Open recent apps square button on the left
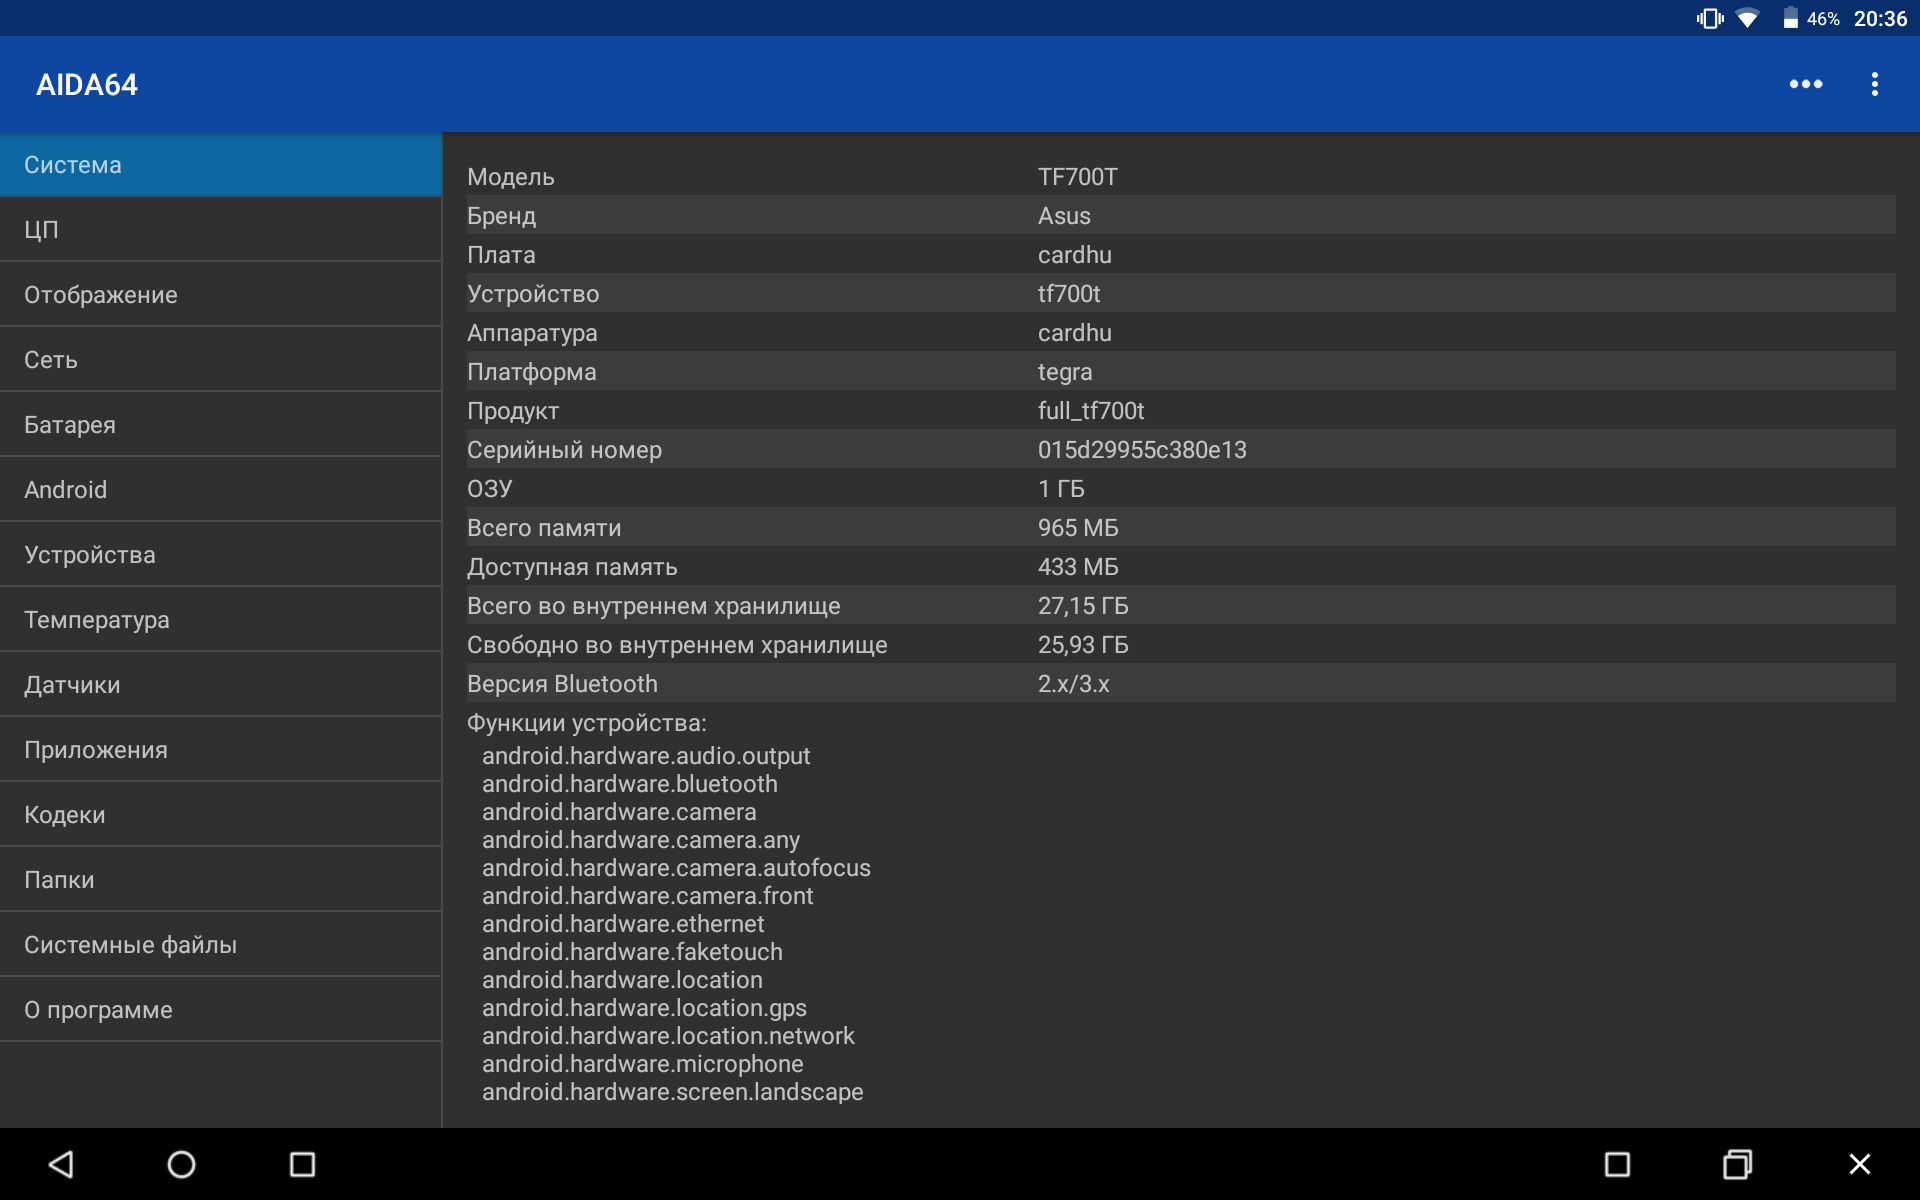Viewport: 1920px width, 1200px height. pyautogui.click(x=302, y=1164)
